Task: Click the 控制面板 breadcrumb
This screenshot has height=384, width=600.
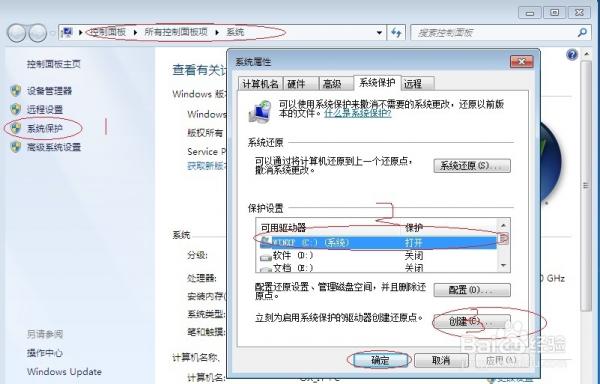Action: [108, 32]
